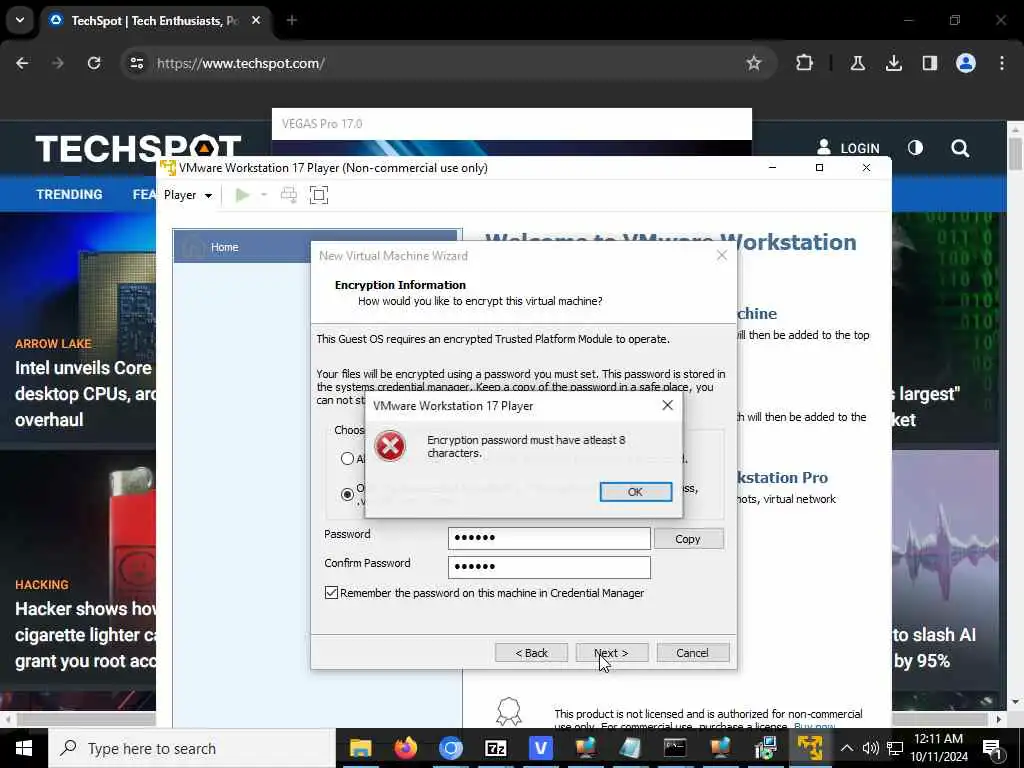Click the site information icon in address bar
The image size is (1024, 768).
(x=136, y=63)
